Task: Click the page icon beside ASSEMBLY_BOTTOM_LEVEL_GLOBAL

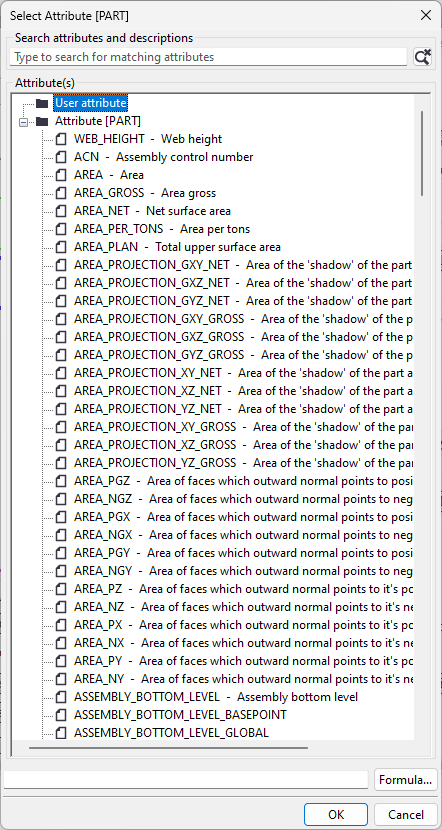Action: point(61,733)
